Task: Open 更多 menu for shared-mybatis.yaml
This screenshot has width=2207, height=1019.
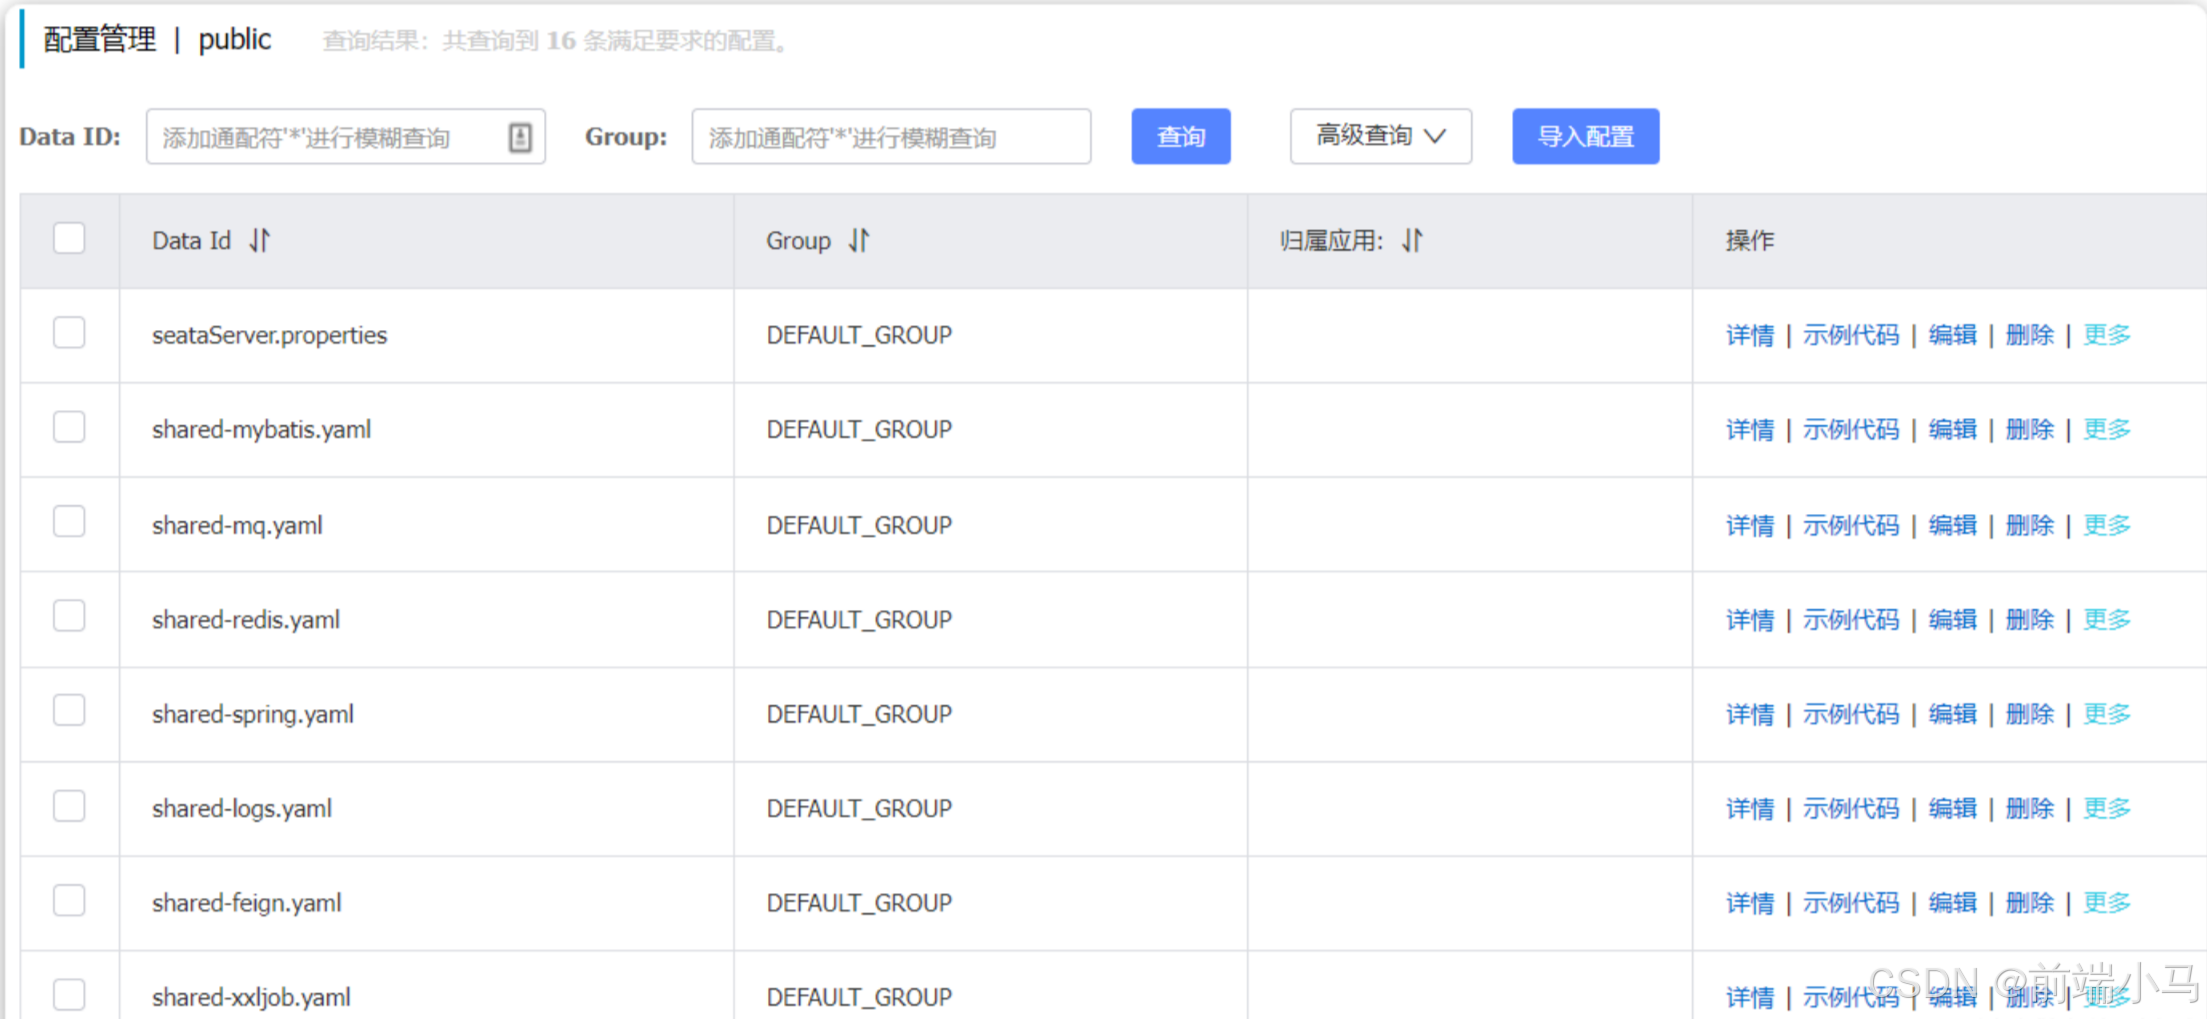Action: tap(2106, 429)
